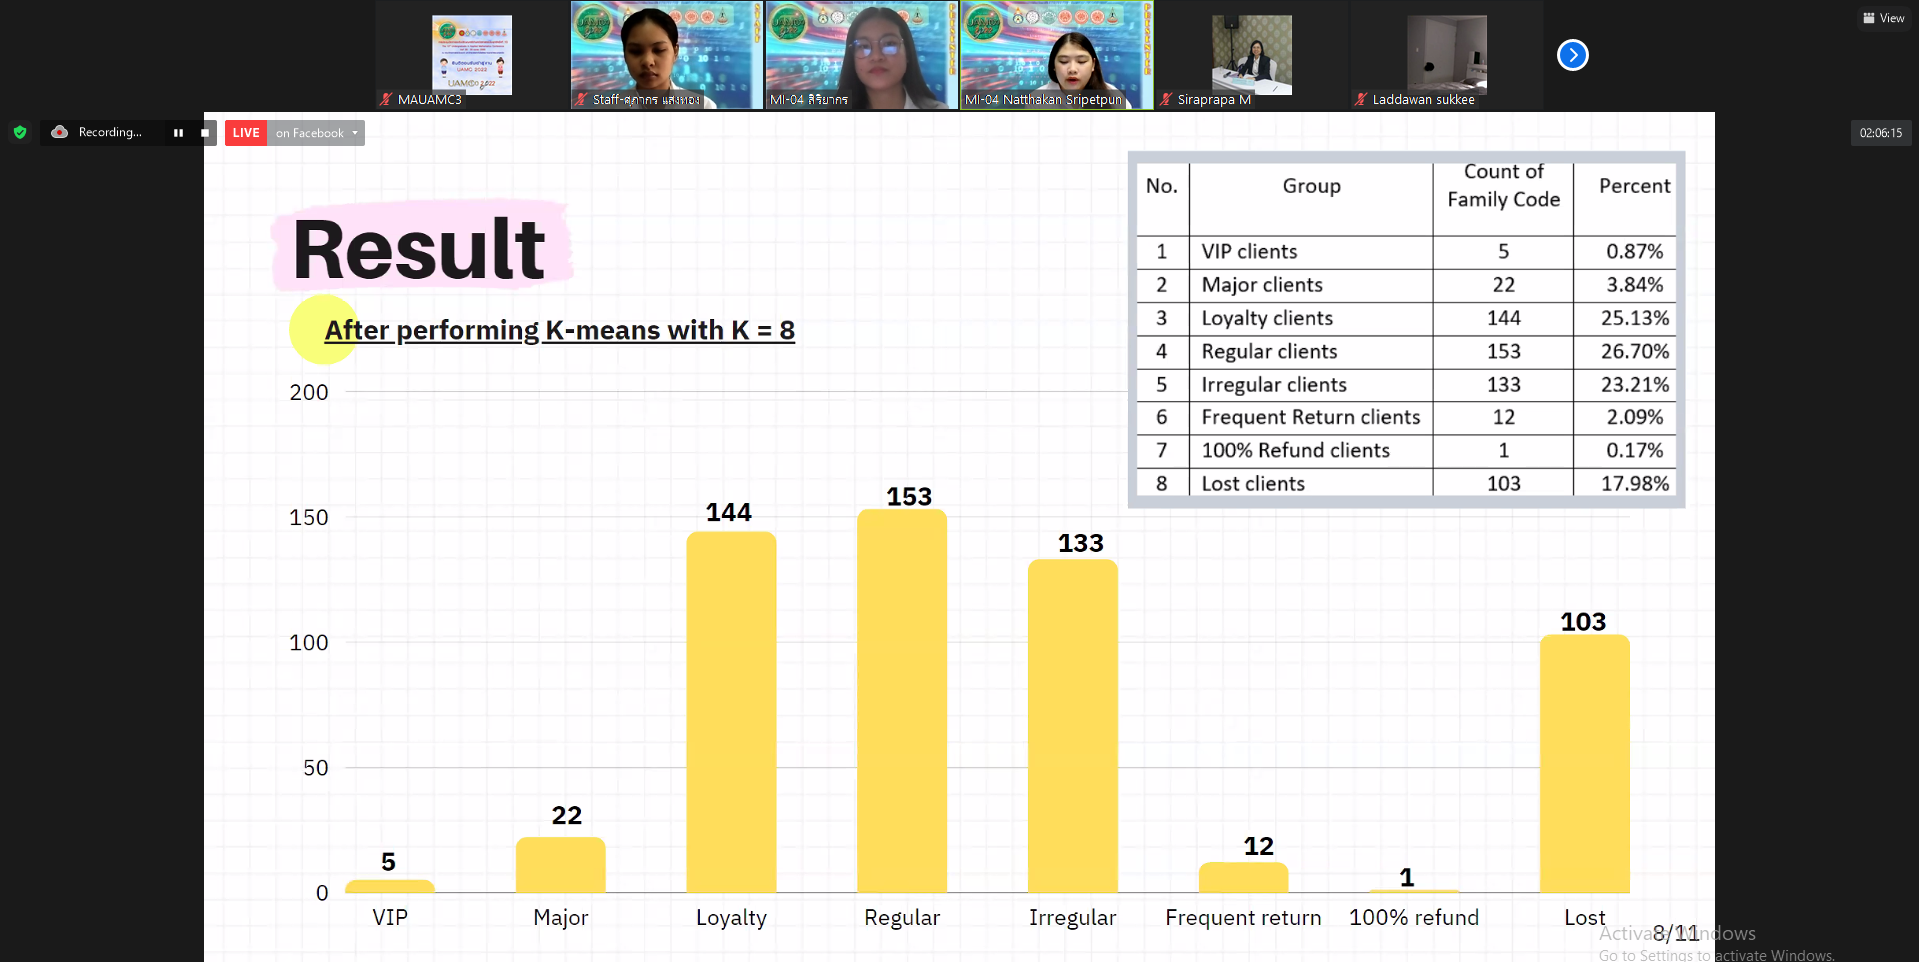Click 'Regular clients' table cell
Viewport: 1919px width, 962px height.
(1311, 352)
